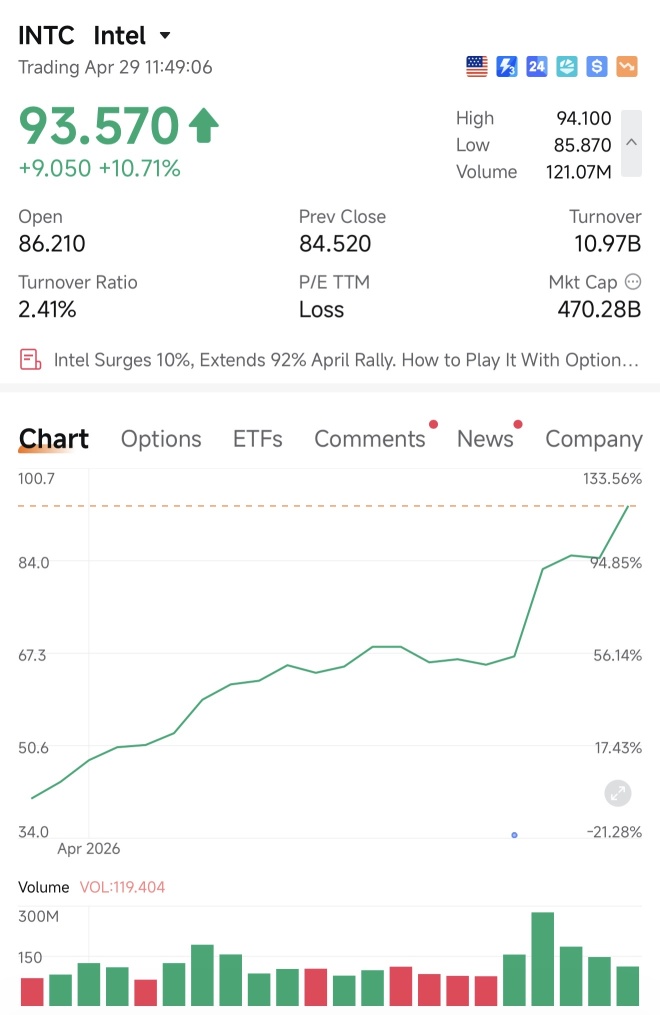Tap the Volume indicator label
The image size is (660, 1015).
click(43, 887)
